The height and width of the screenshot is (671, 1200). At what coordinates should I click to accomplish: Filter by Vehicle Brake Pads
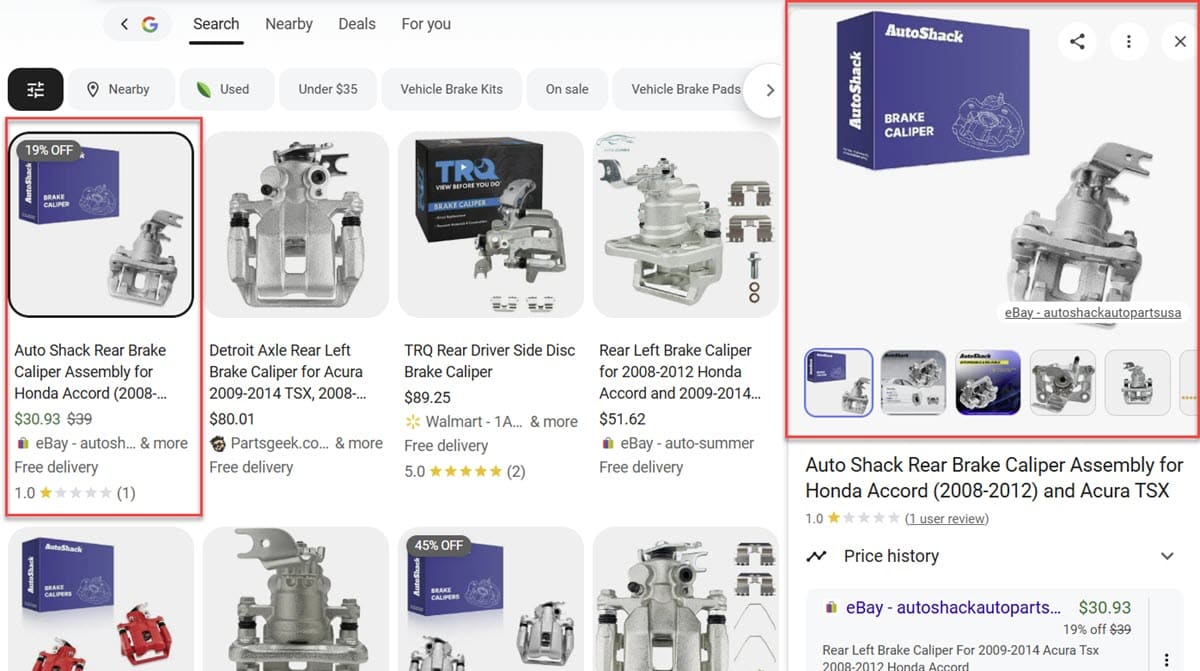pyautogui.click(x=686, y=89)
